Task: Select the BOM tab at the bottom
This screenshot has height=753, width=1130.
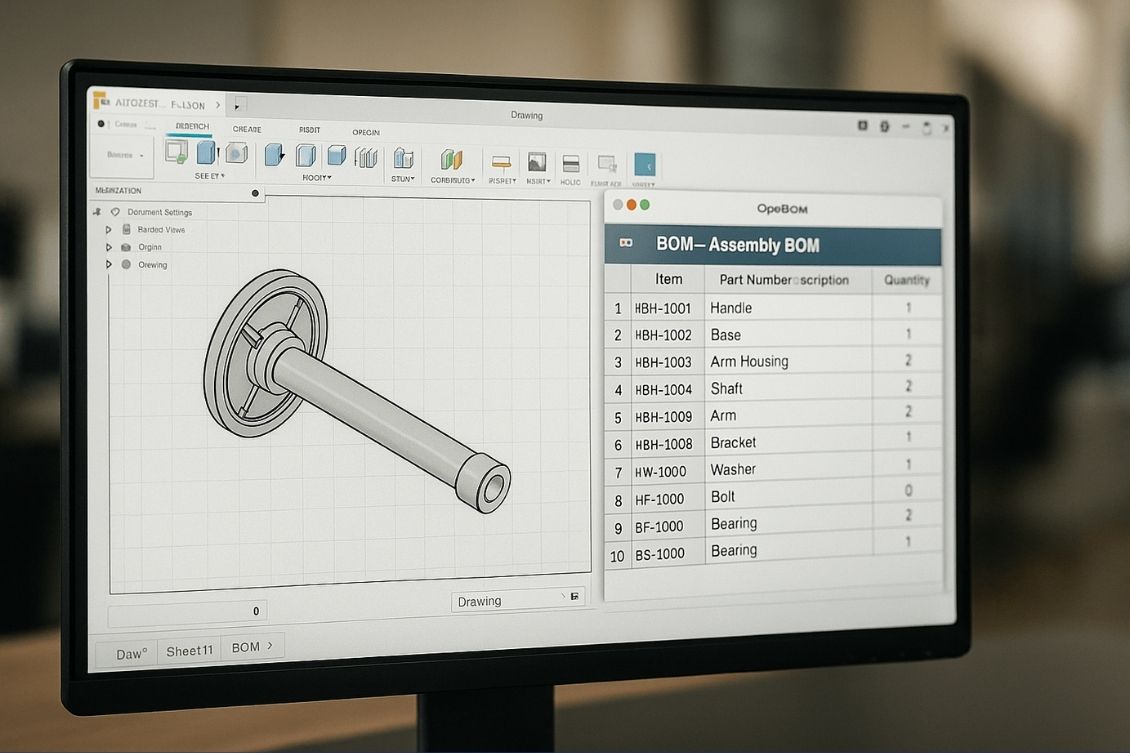Action: click(x=253, y=647)
